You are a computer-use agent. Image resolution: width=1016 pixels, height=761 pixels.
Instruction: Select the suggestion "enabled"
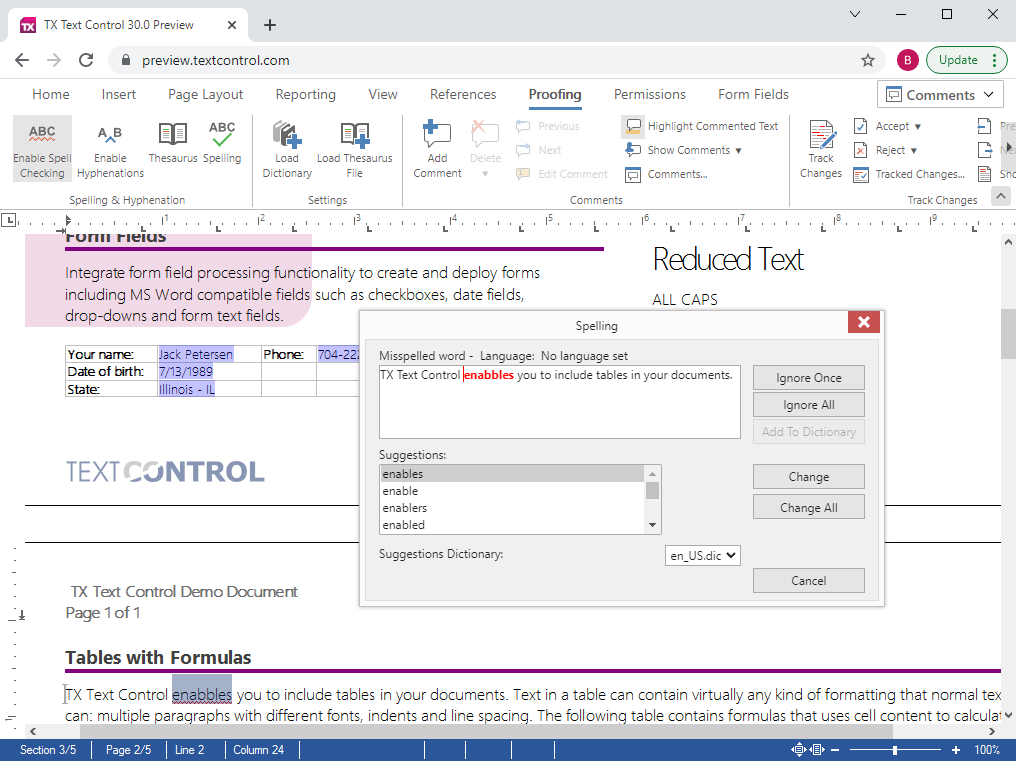click(x=512, y=524)
